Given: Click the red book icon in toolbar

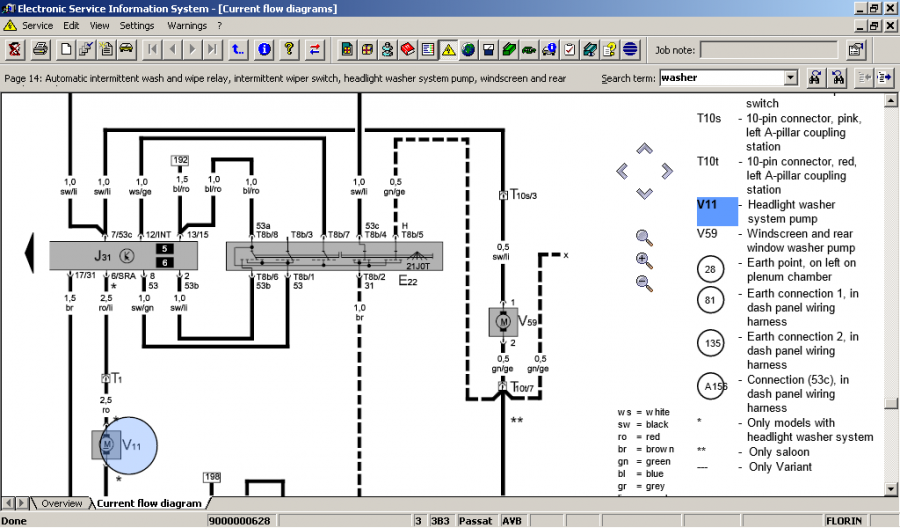Looking at the screenshot, I should point(408,49).
